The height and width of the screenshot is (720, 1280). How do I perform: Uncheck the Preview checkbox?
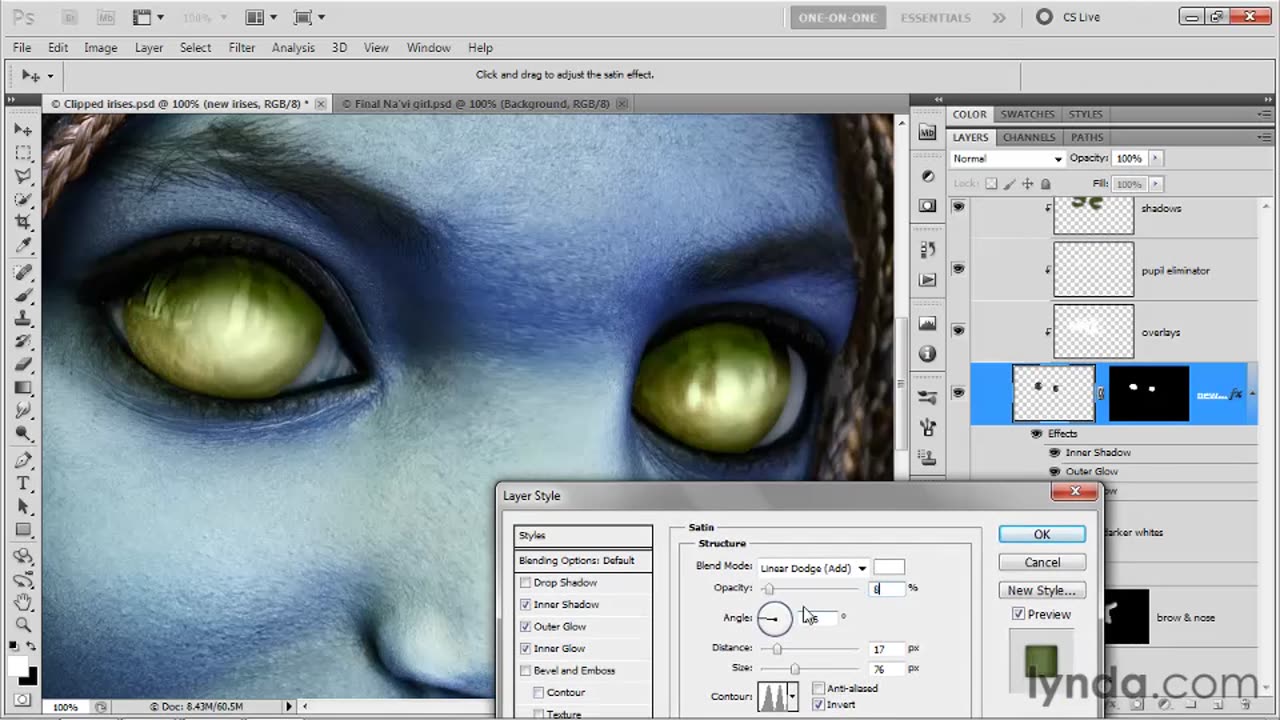1018,614
